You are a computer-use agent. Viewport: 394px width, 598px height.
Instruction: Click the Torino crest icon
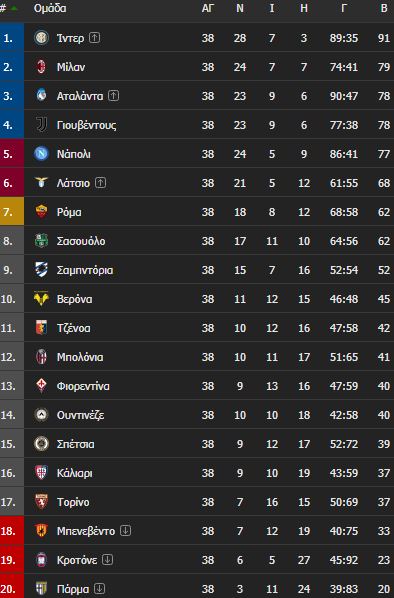coord(41,502)
